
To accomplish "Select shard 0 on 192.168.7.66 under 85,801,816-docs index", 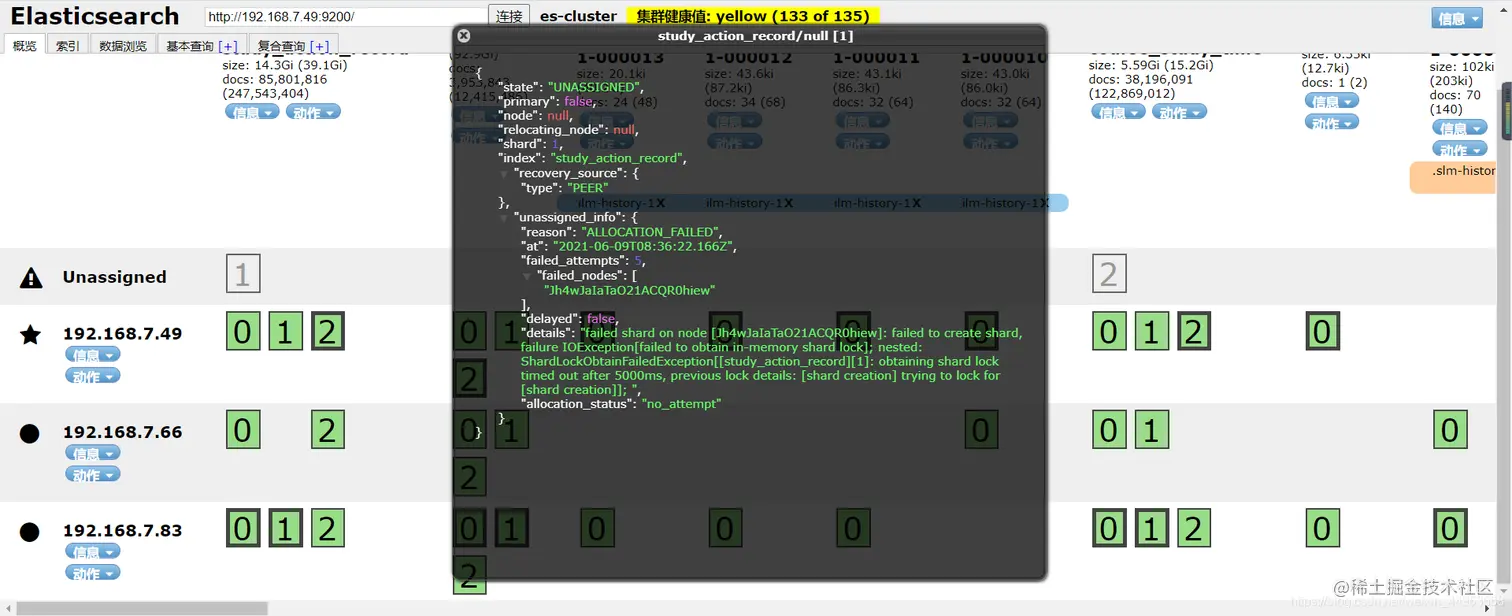I will [243, 430].
